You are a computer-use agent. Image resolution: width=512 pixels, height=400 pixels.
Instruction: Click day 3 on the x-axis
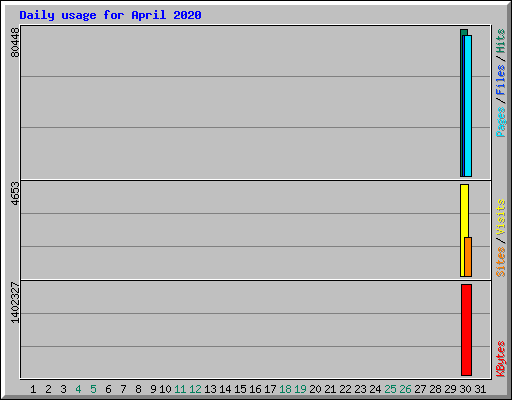pyautogui.click(x=63, y=389)
